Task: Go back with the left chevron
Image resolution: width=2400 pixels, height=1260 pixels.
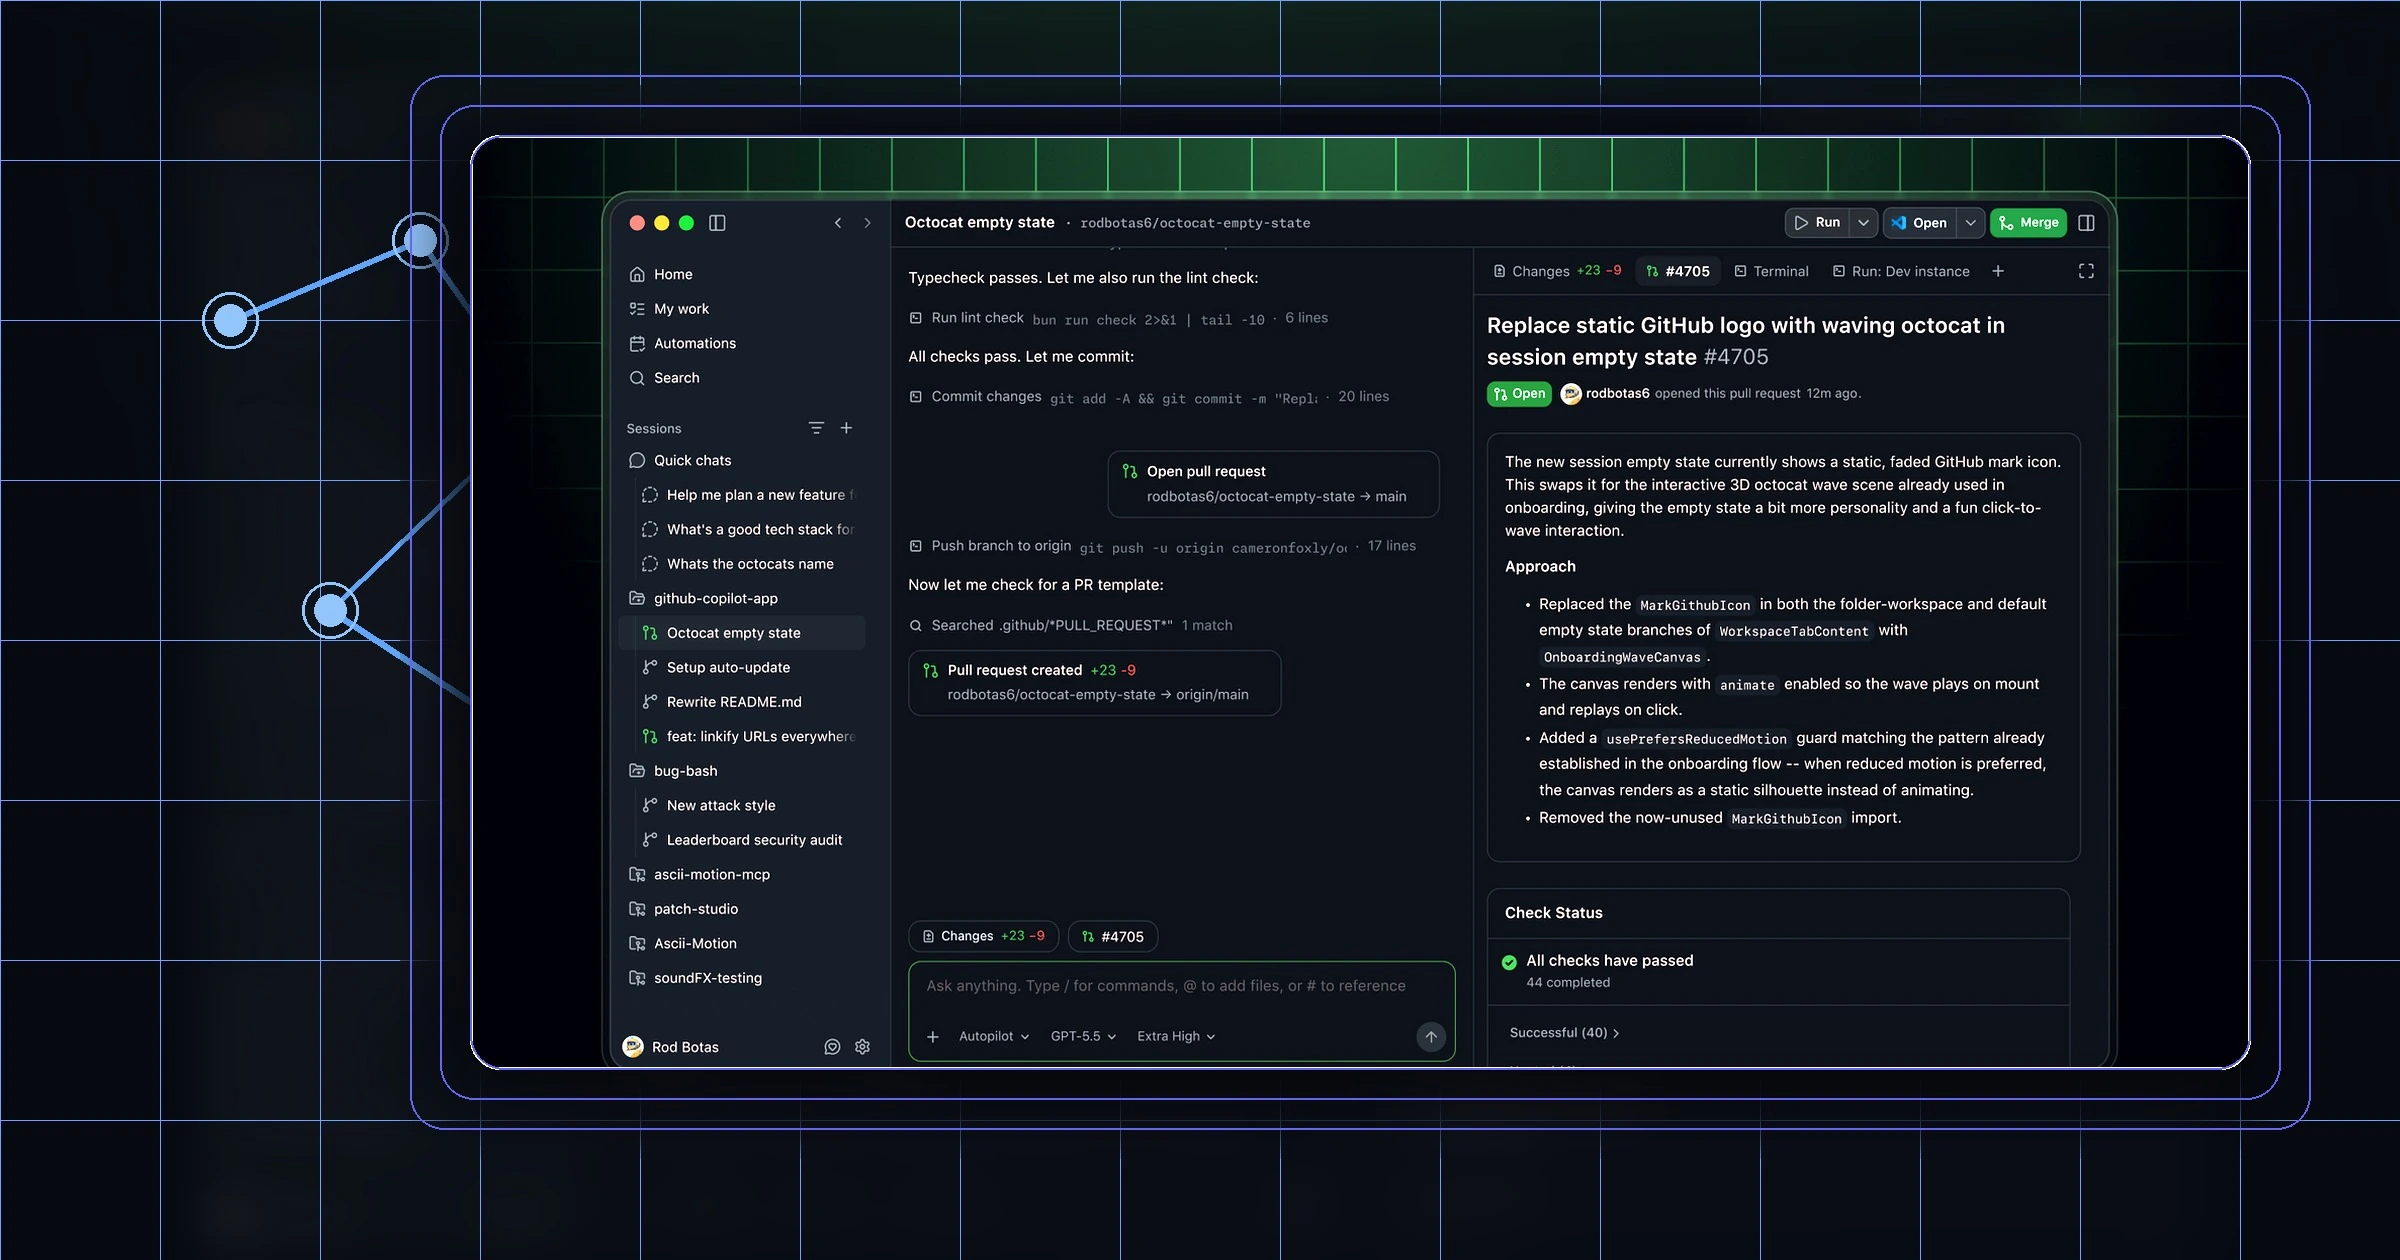Action: click(x=838, y=223)
